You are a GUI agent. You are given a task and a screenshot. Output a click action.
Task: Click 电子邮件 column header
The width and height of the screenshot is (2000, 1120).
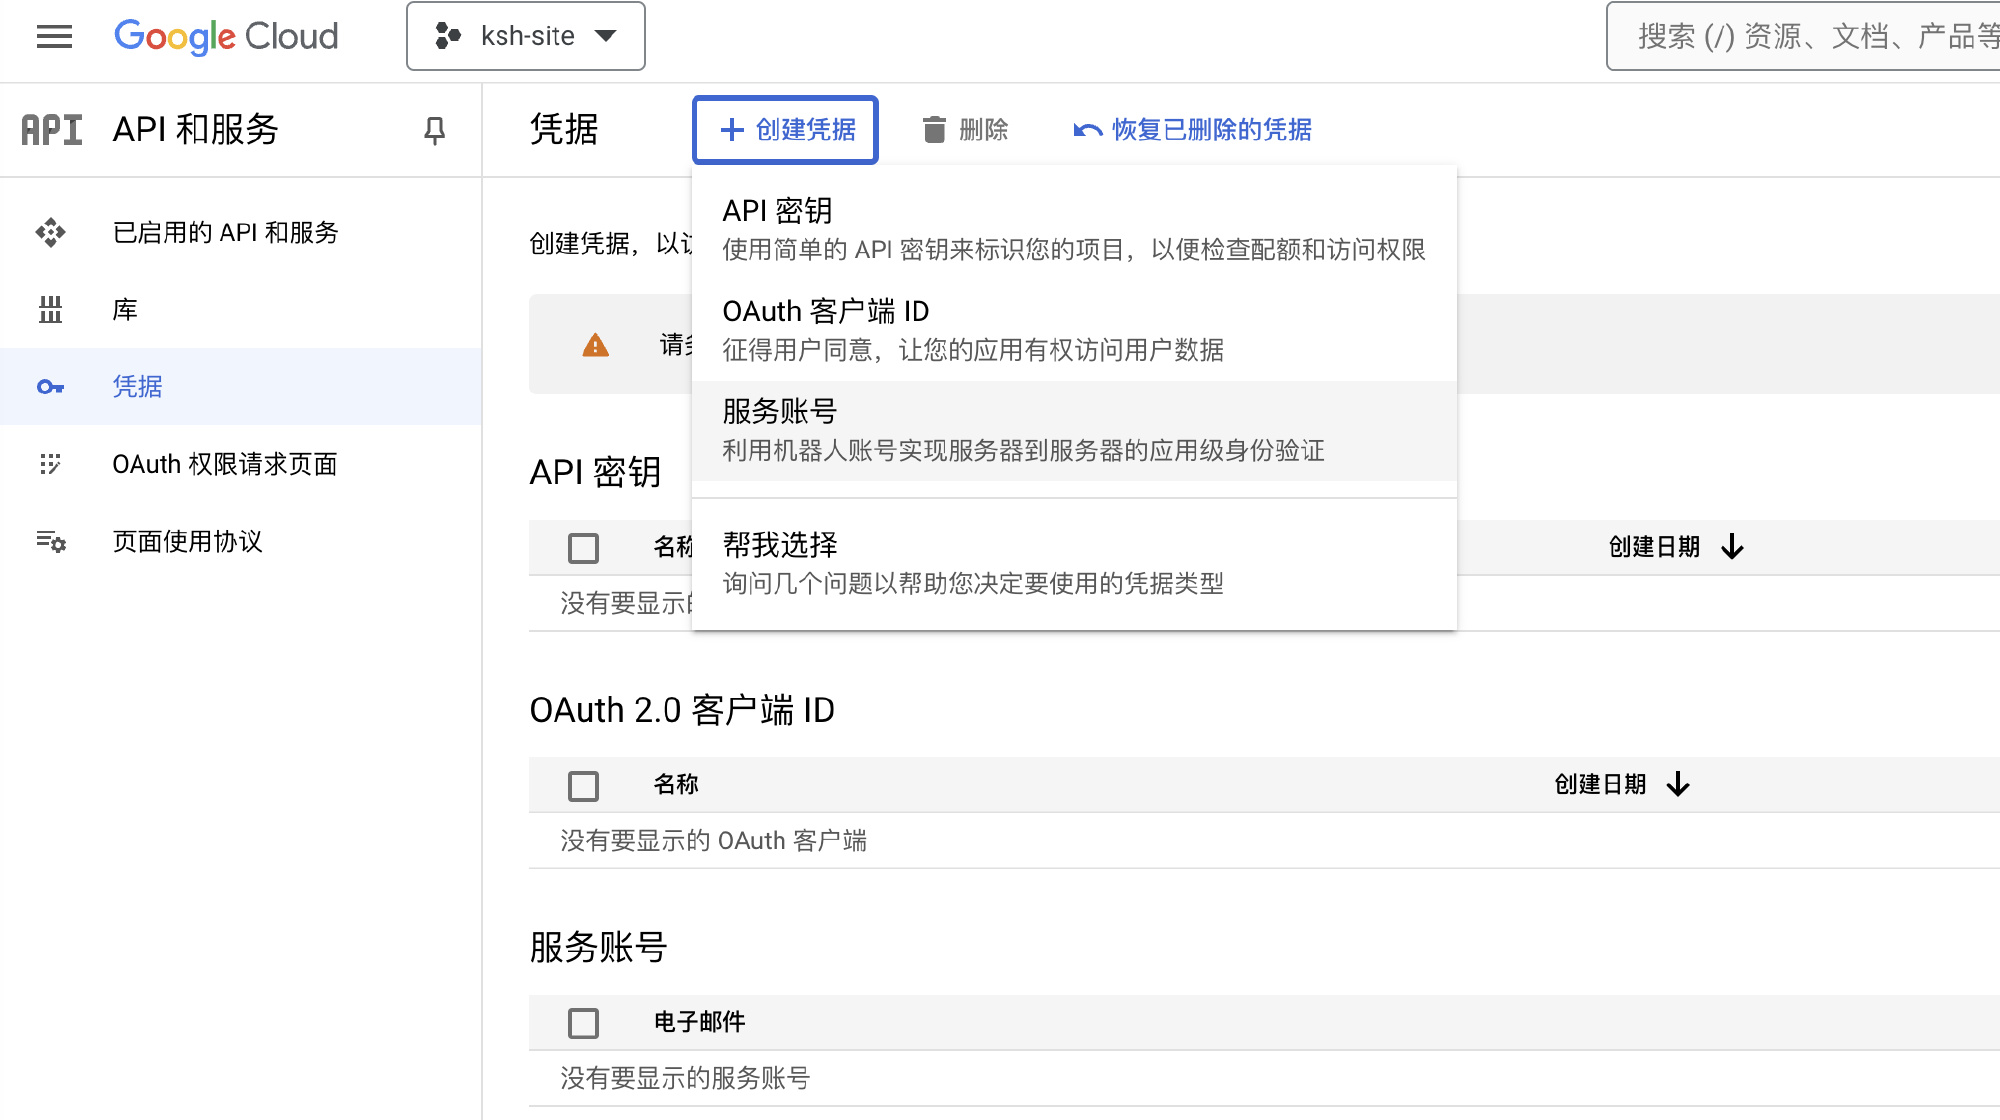click(x=699, y=1022)
